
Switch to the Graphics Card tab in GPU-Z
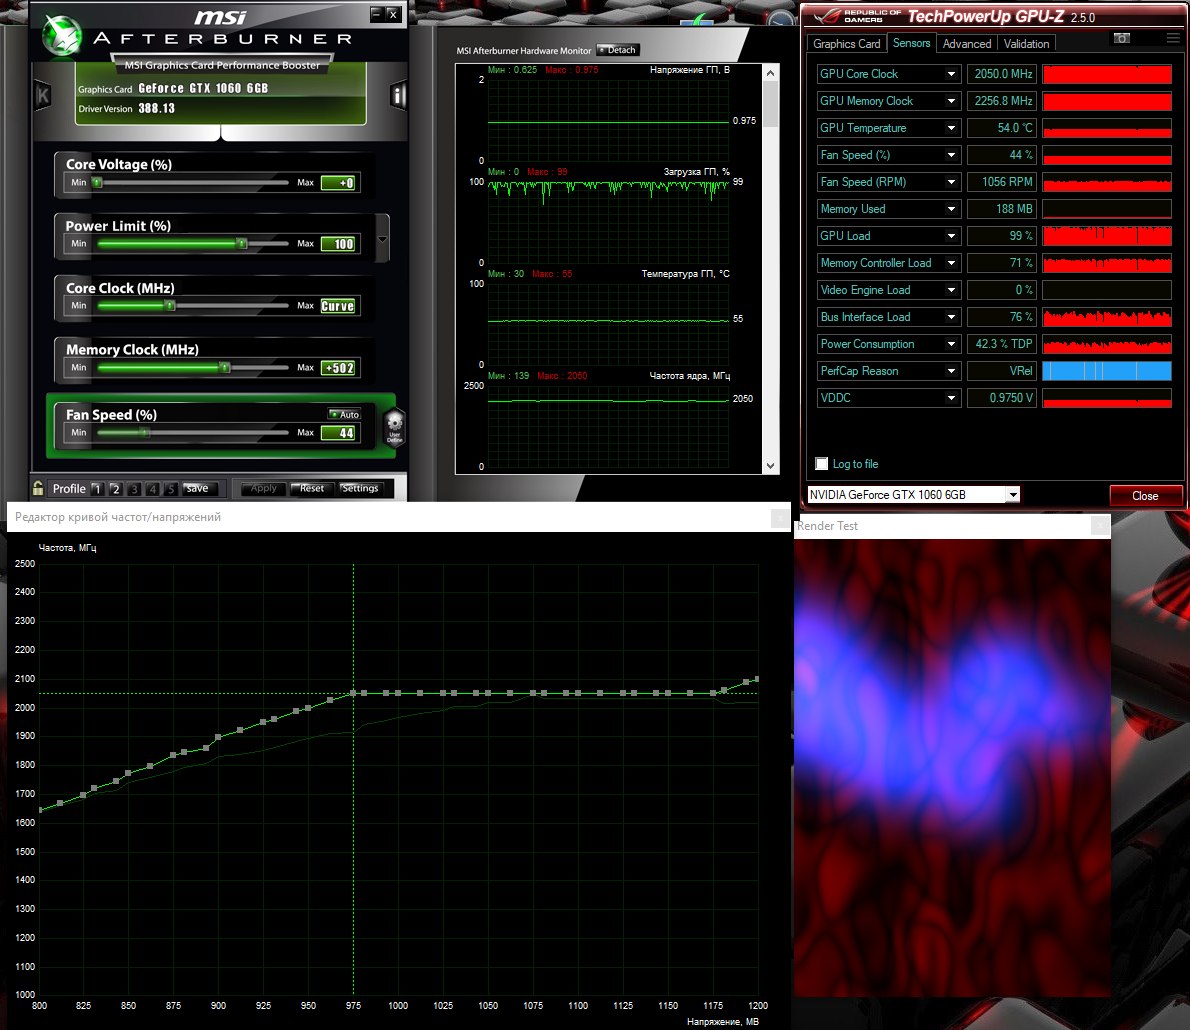(846, 44)
